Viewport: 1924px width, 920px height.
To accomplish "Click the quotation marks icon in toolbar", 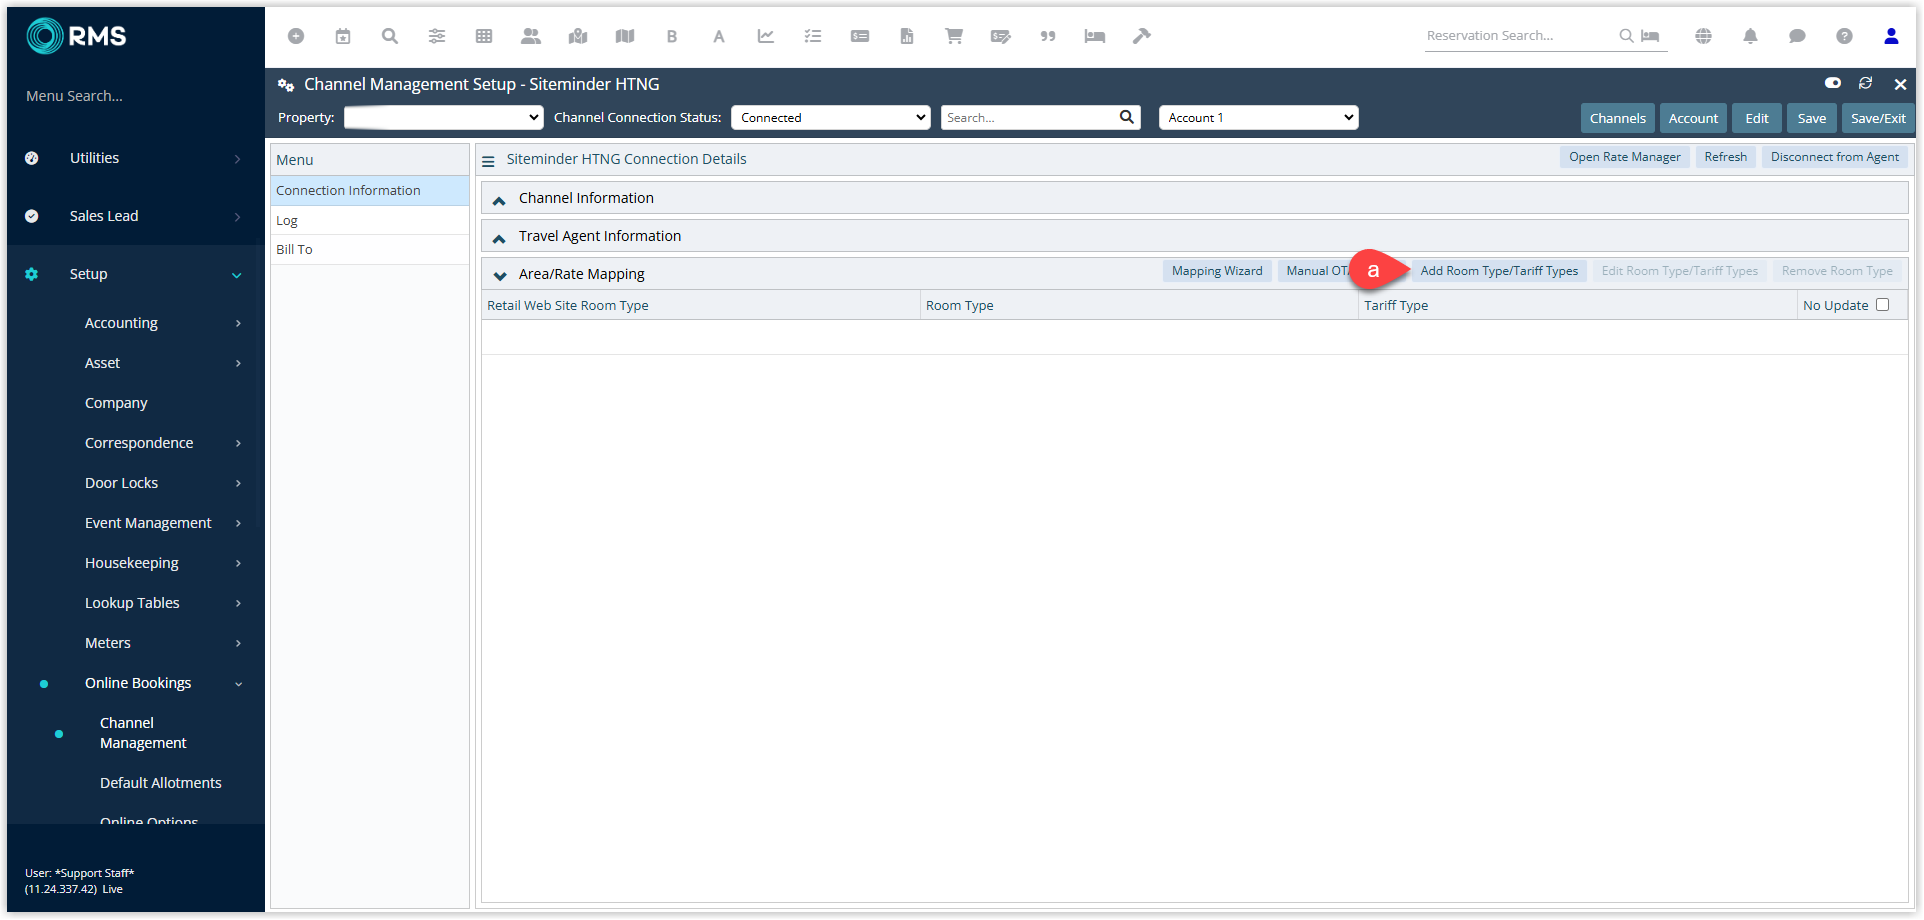I will [1048, 36].
